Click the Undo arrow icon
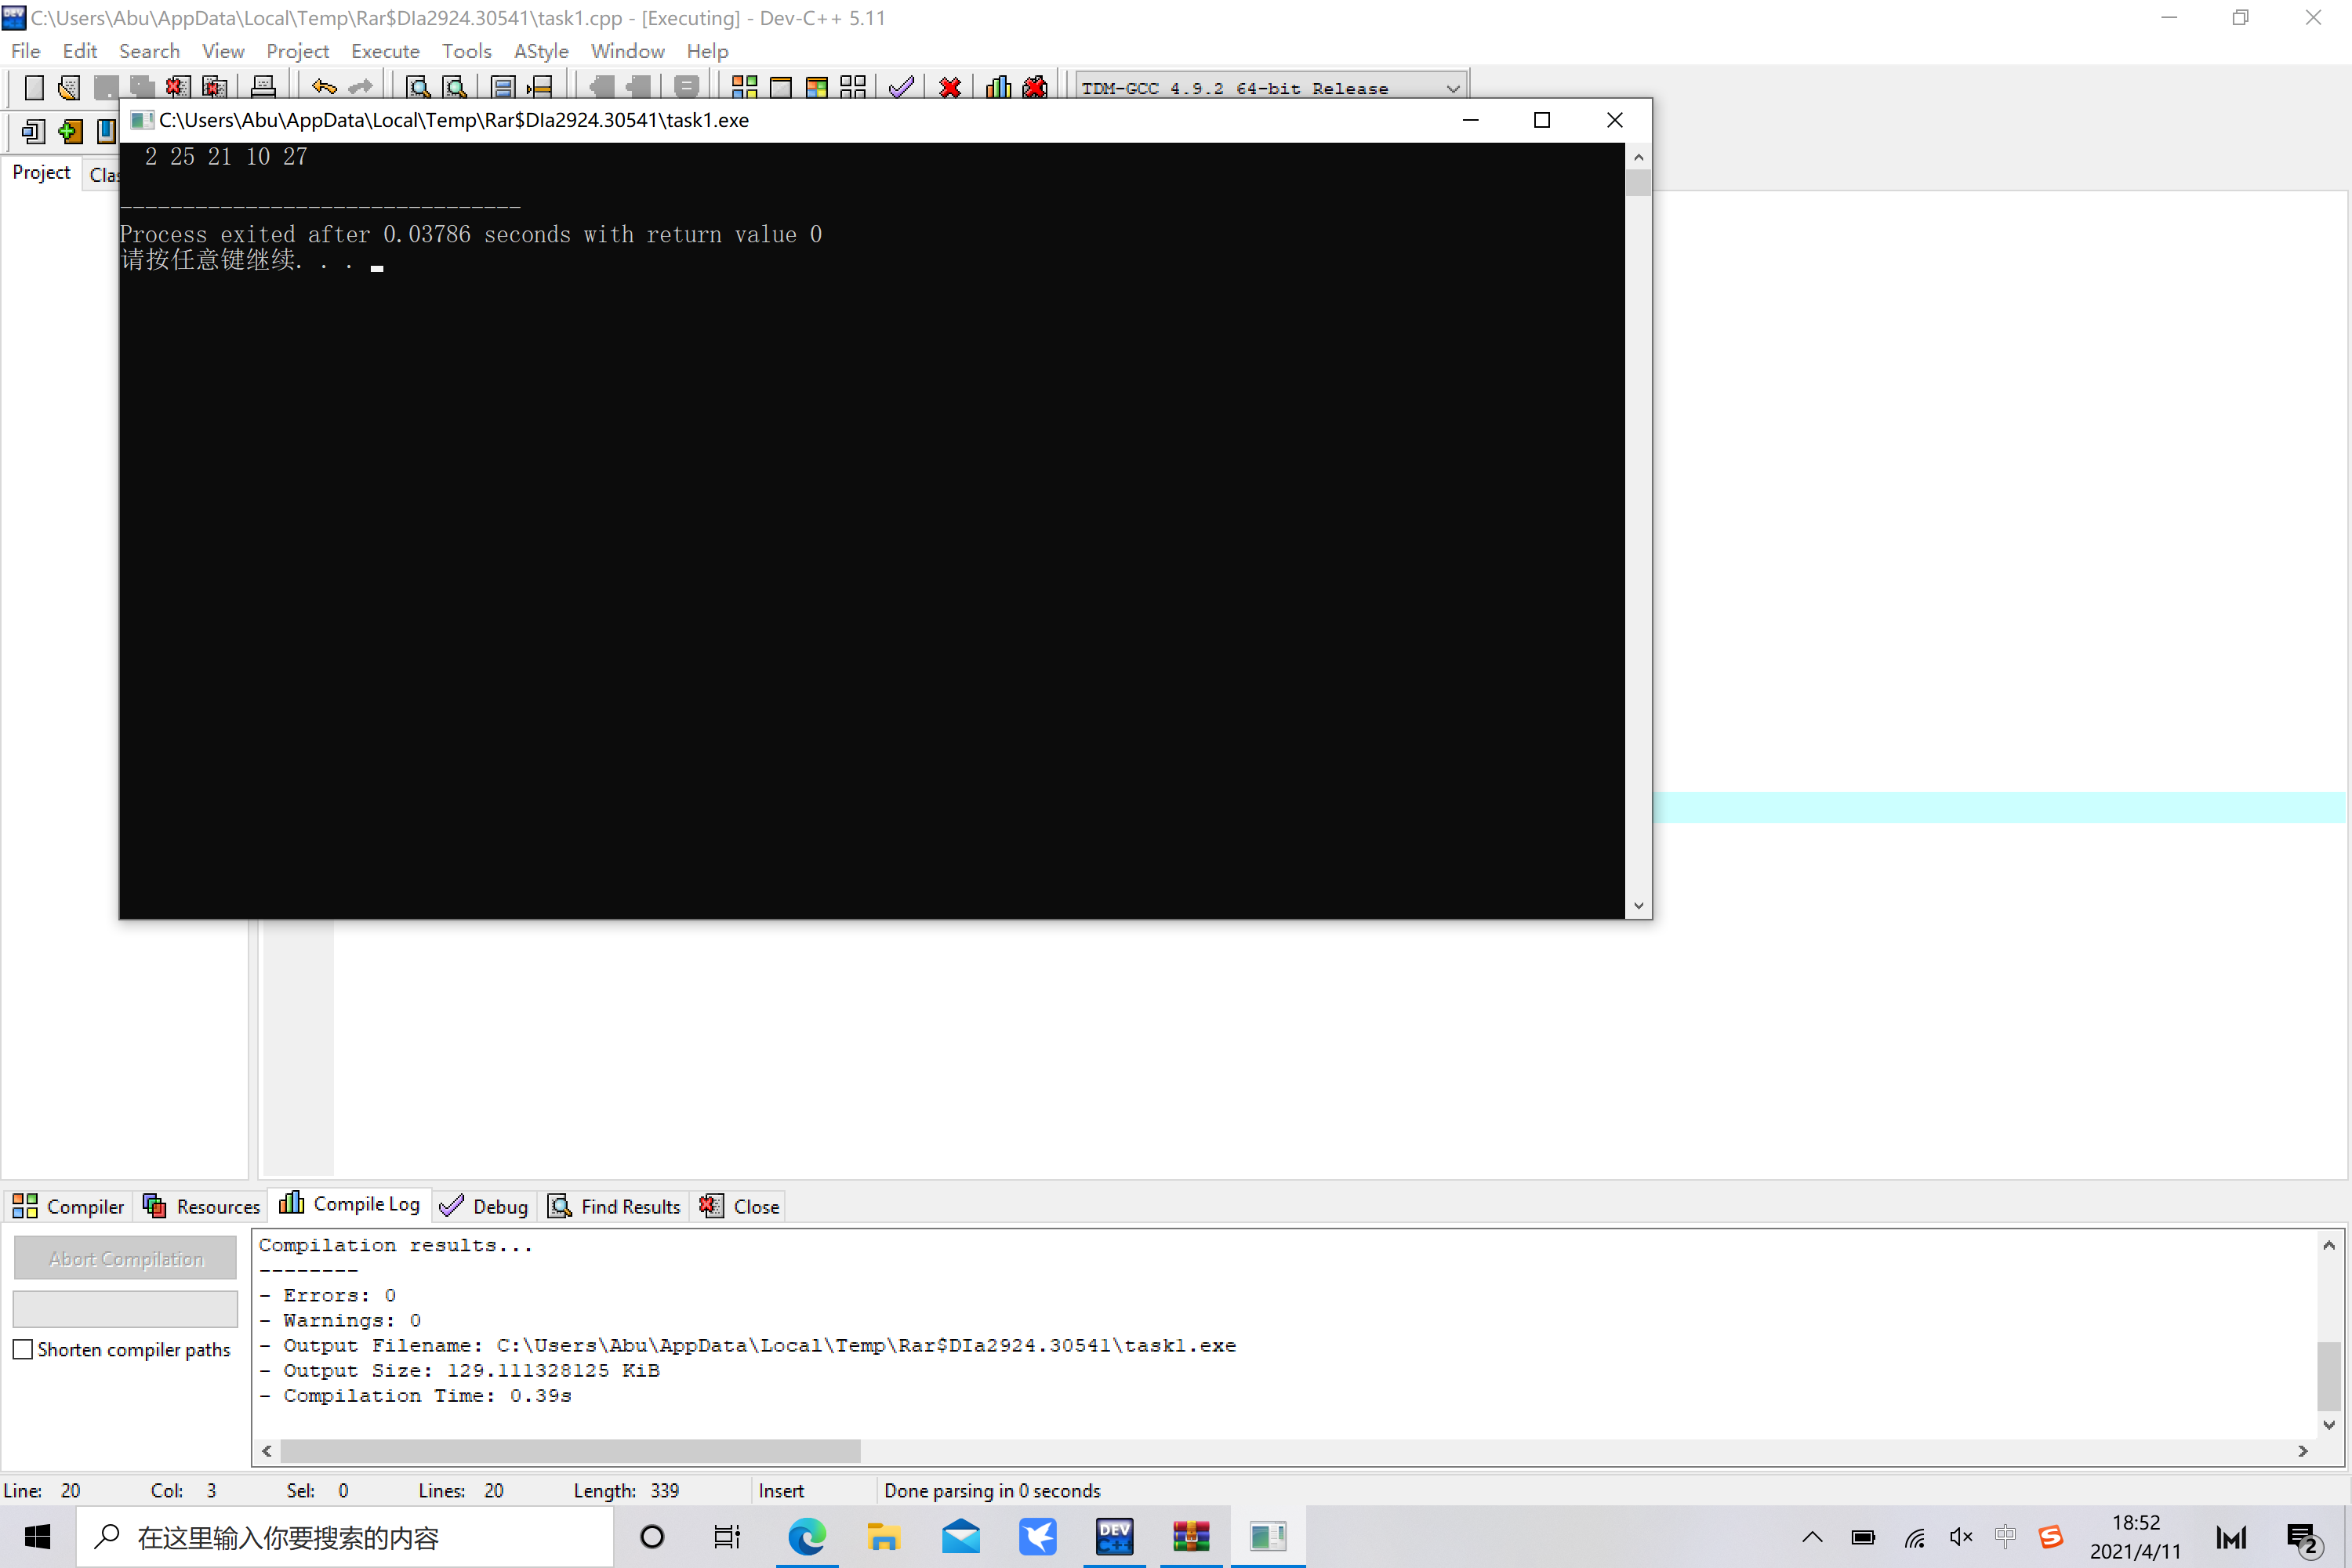The image size is (2352, 1568). point(323,88)
